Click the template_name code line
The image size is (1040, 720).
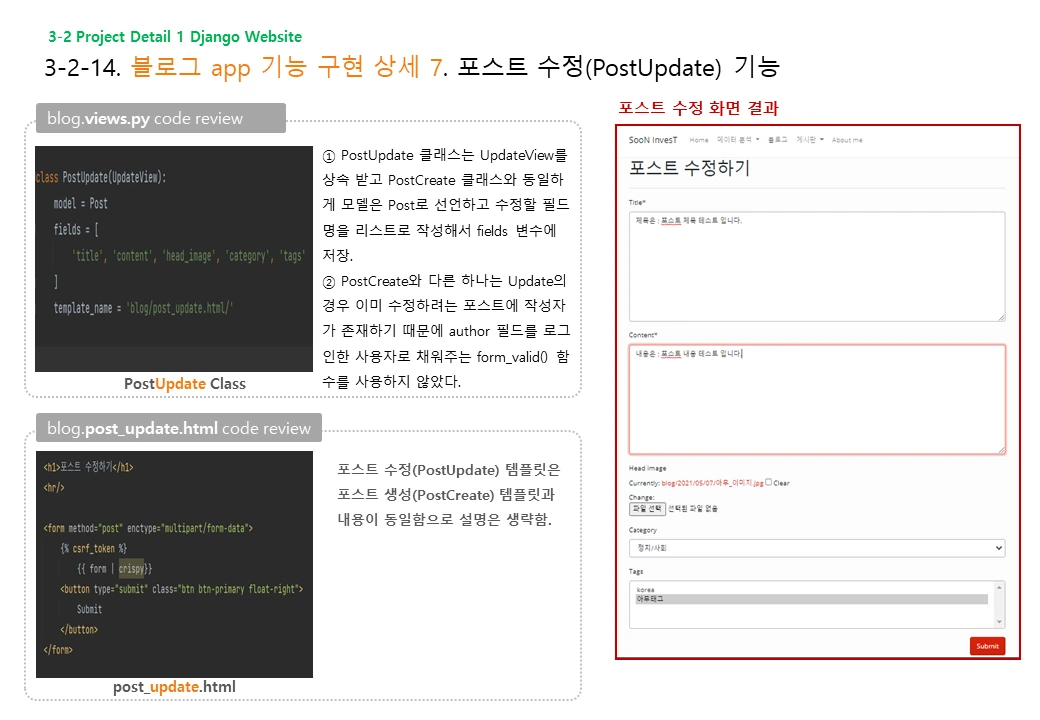[x=143, y=308]
